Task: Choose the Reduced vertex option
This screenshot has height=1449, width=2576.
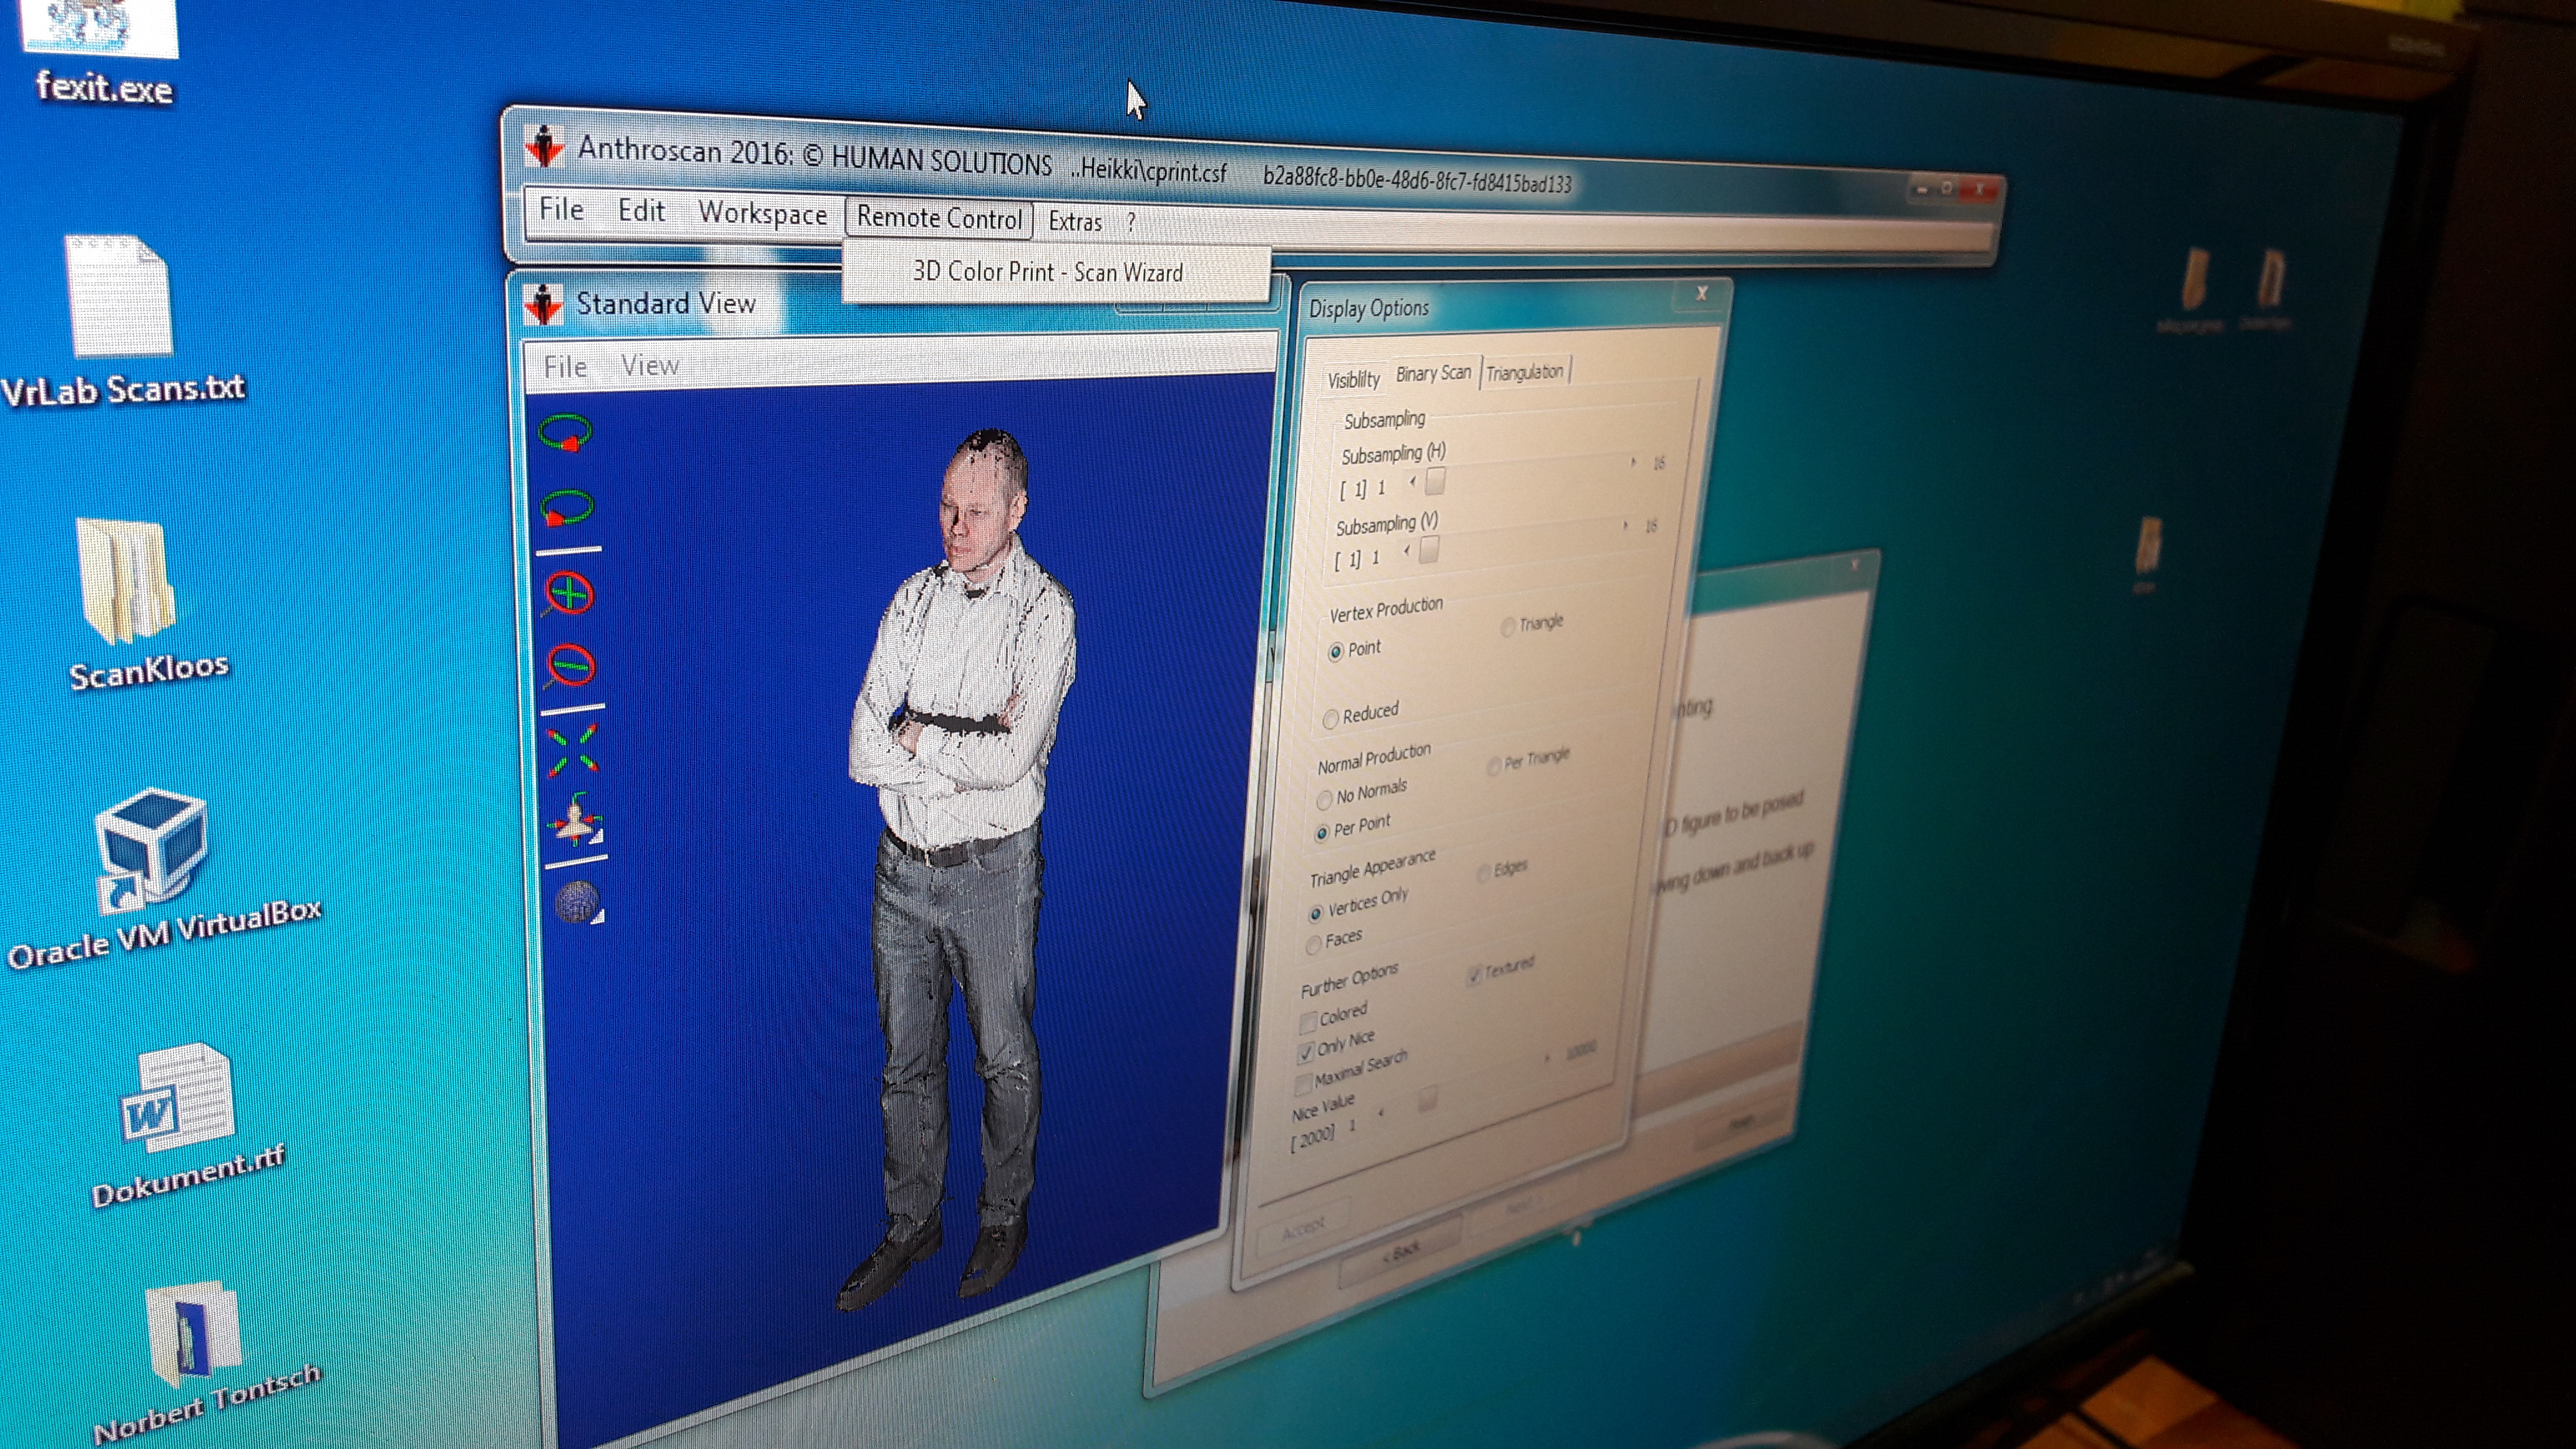Action: (x=1330, y=718)
